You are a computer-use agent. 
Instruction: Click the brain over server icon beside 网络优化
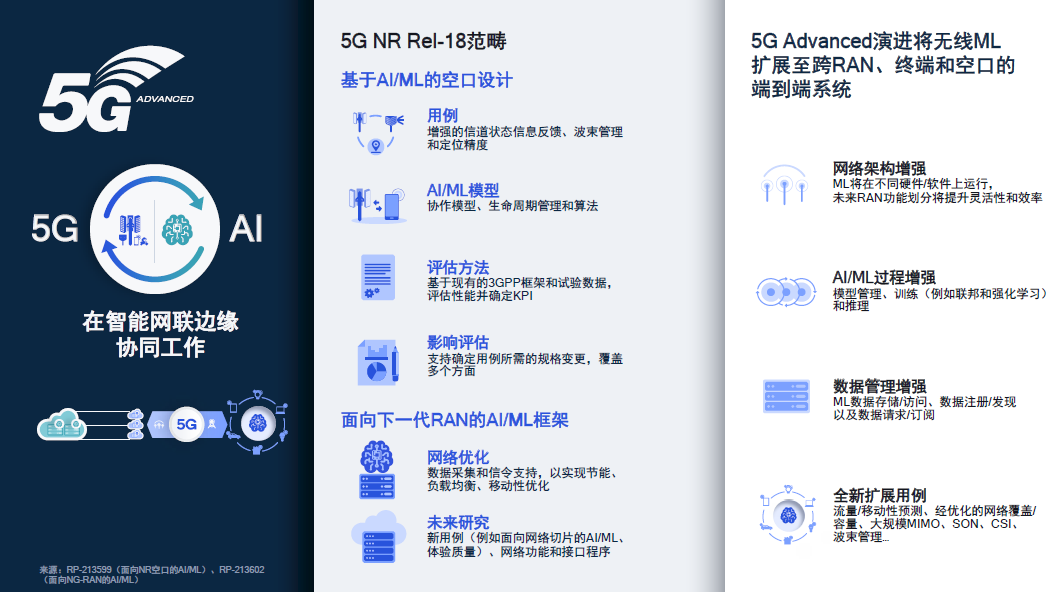click(377, 470)
